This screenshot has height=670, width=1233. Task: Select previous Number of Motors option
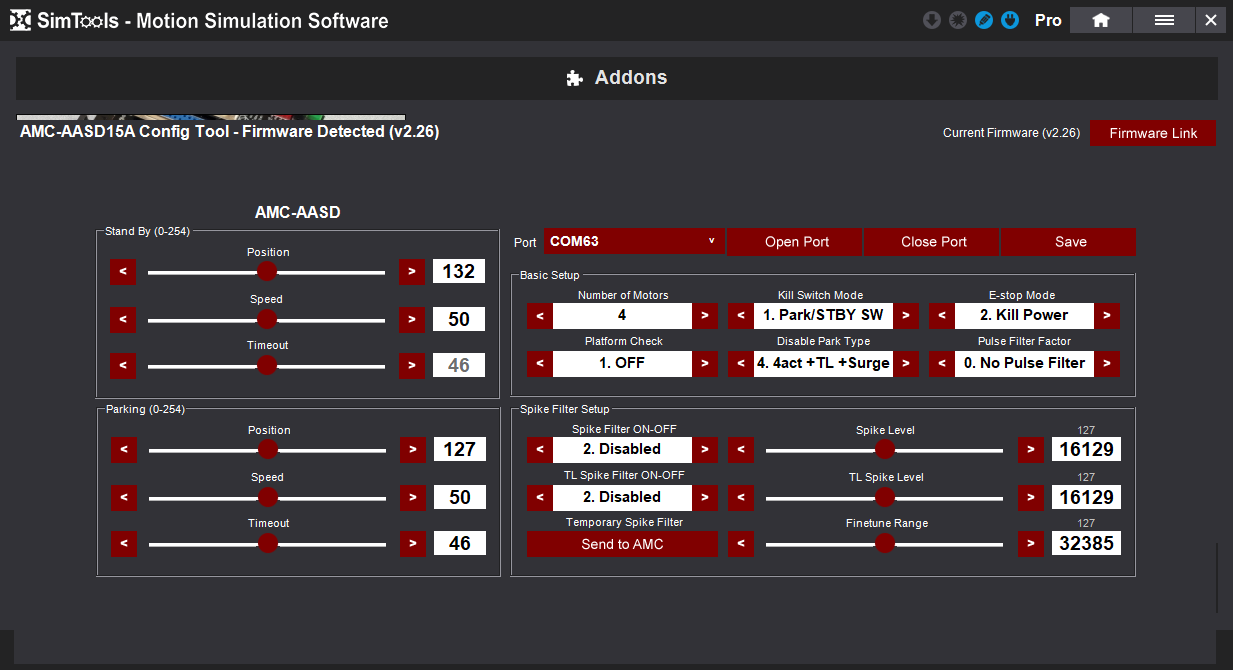click(540, 316)
